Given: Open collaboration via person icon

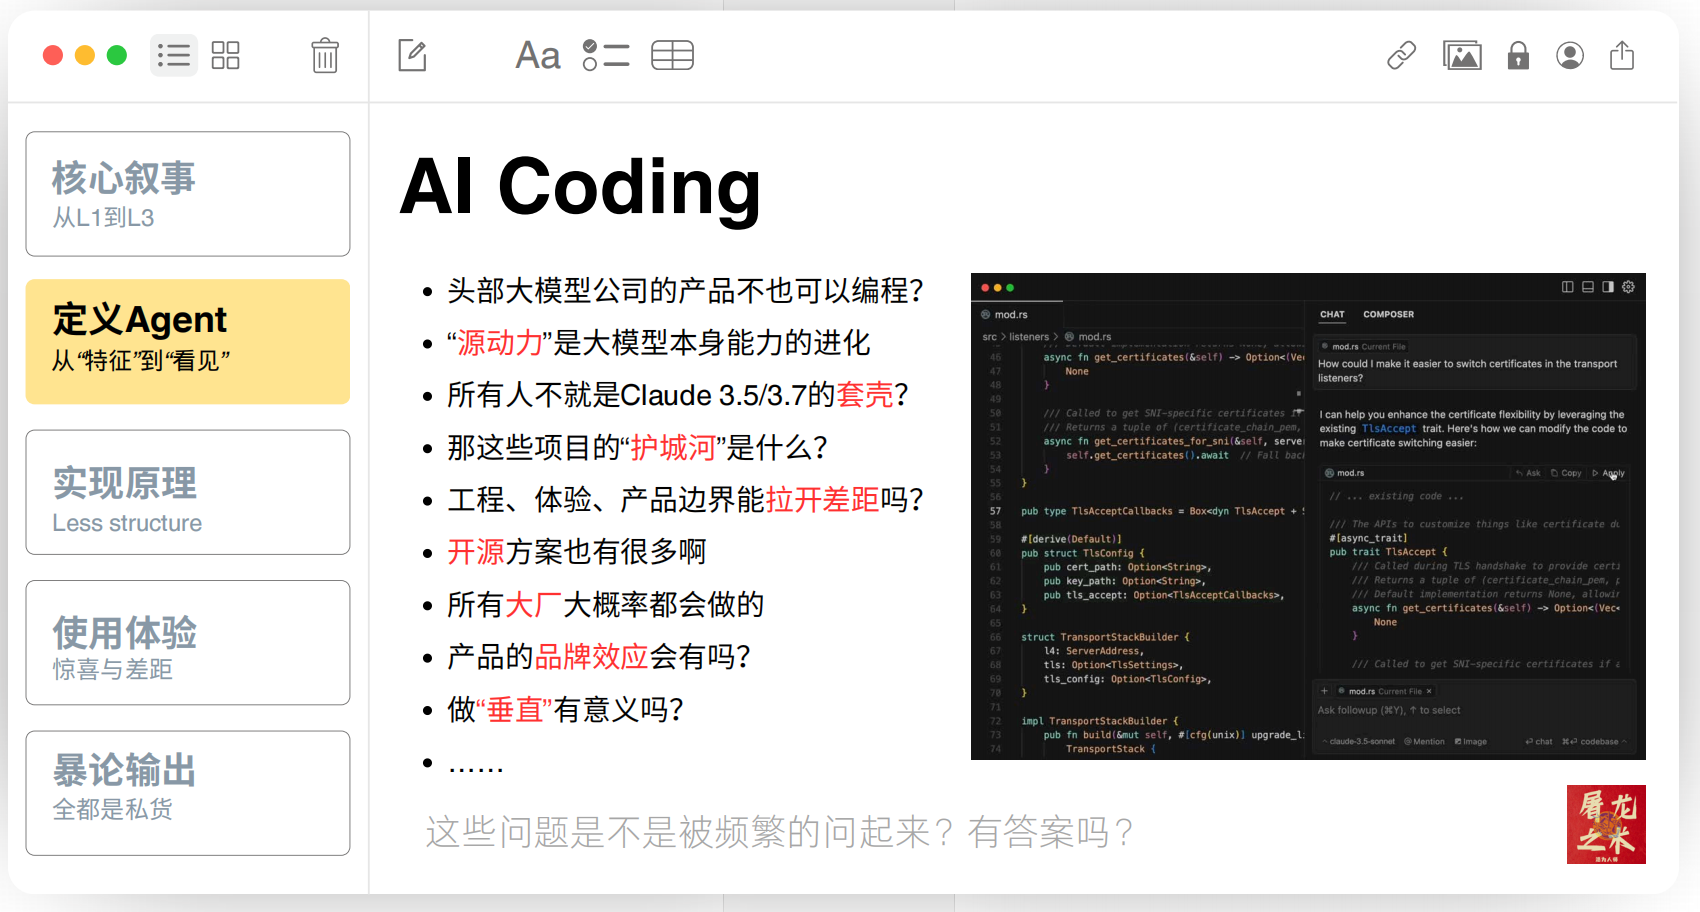Looking at the screenshot, I should click(x=1570, y=55).
